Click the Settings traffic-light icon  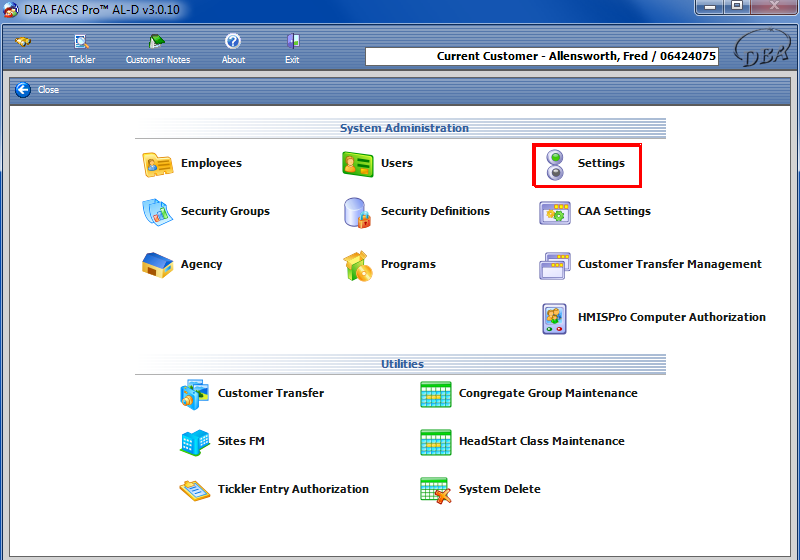click(x=555, y=164)
